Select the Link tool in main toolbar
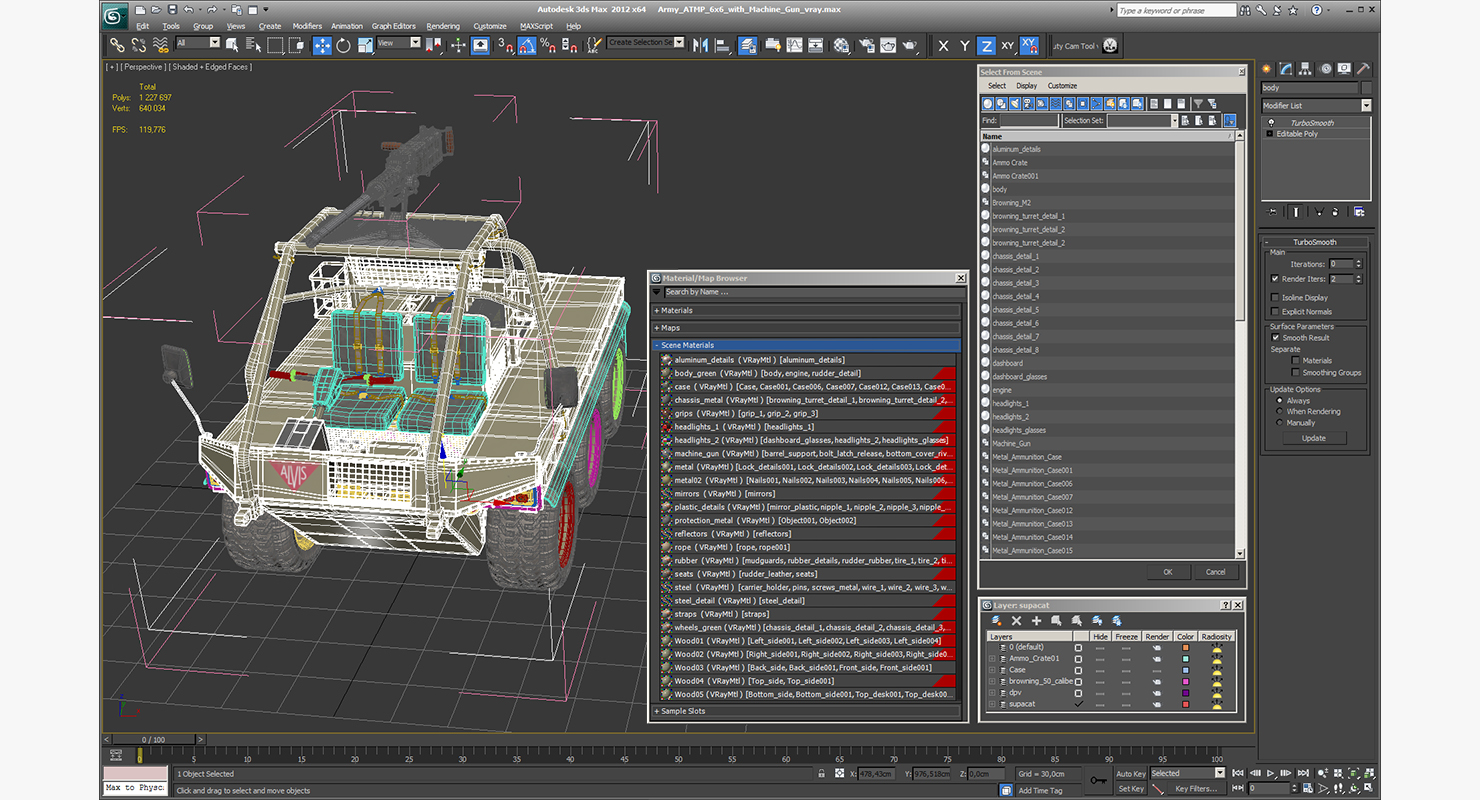Screen dimensions: 1480x800 pos(116,45)
